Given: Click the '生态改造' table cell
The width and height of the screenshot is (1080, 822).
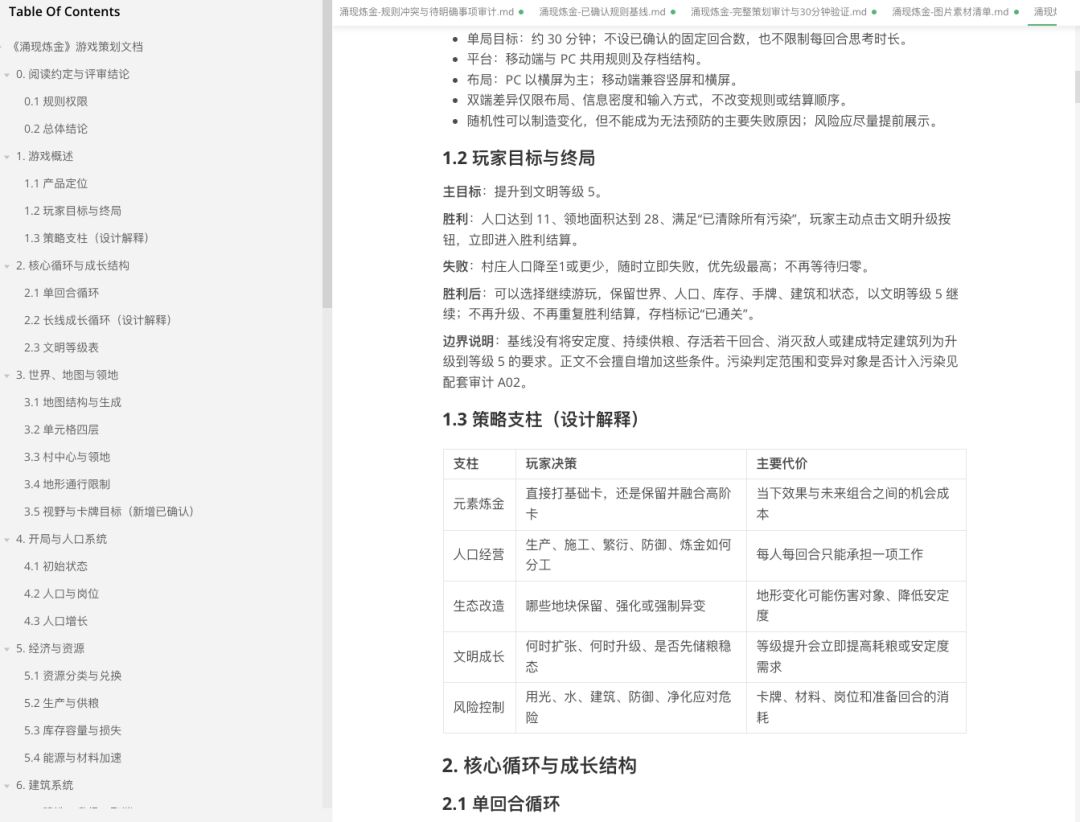Looking at the screenshot, I should (x=479, y=606).
